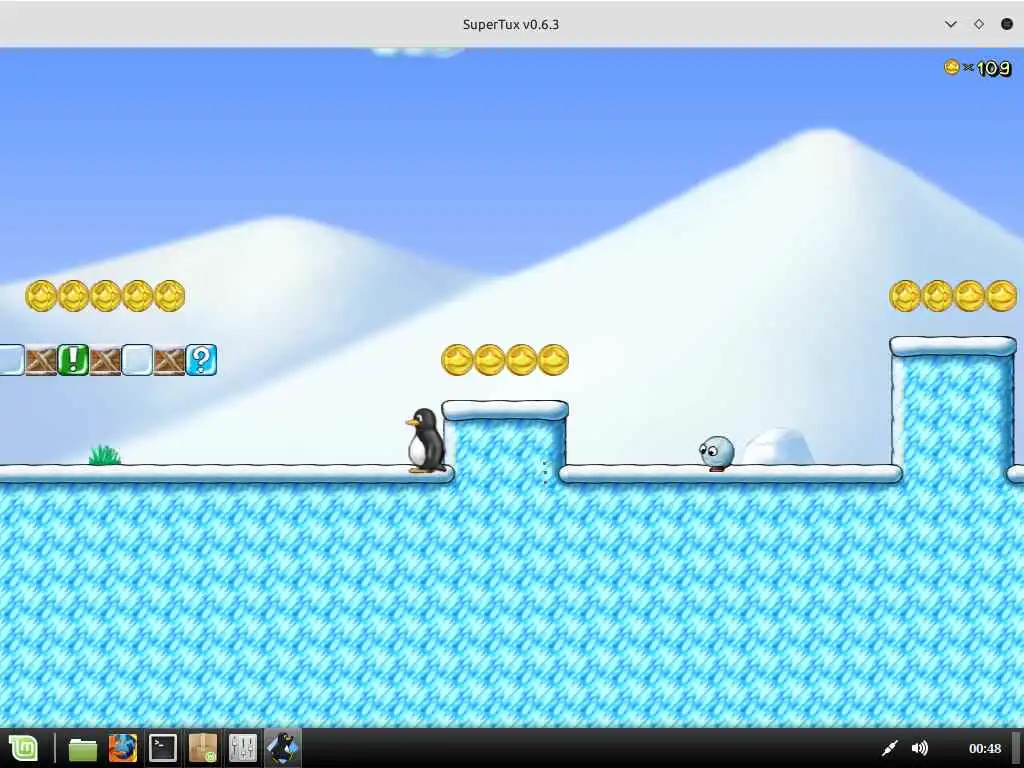Viewport: 1024px width, 768px height.
Task: Click the snowball enemy with eyes
Action: (716, 453)
